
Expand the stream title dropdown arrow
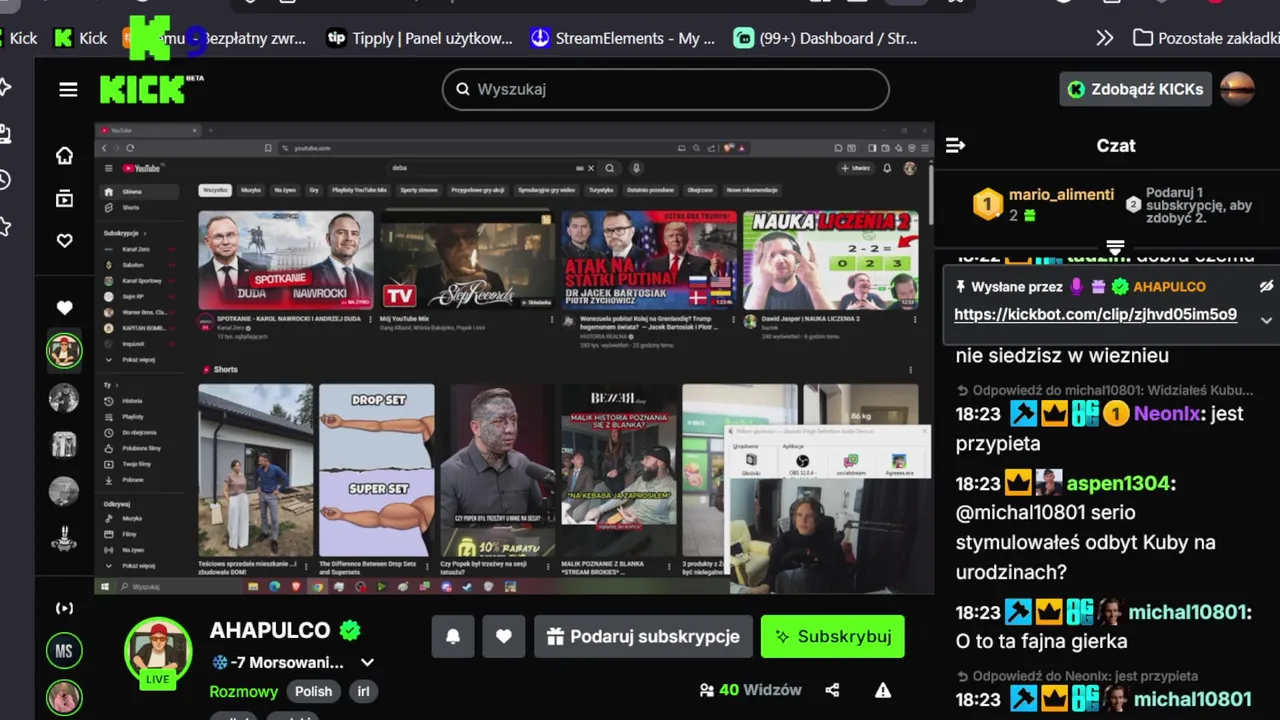pos(367,662)
